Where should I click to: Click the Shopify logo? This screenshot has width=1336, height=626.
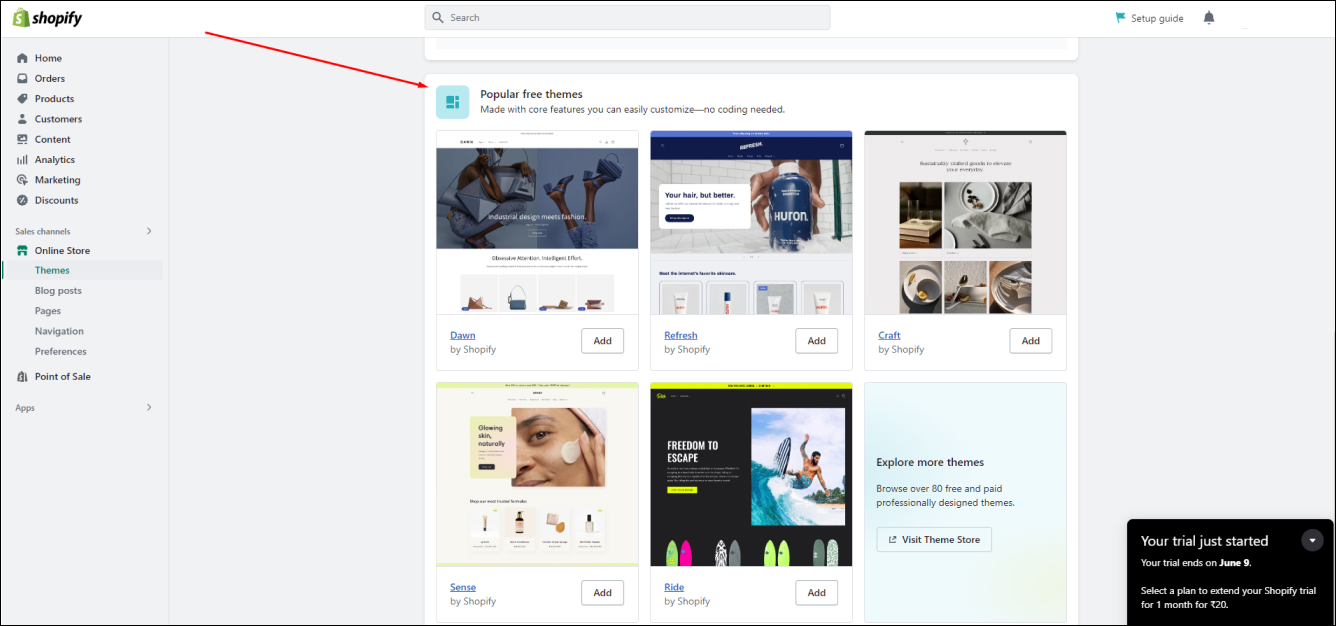pos(47,18)
